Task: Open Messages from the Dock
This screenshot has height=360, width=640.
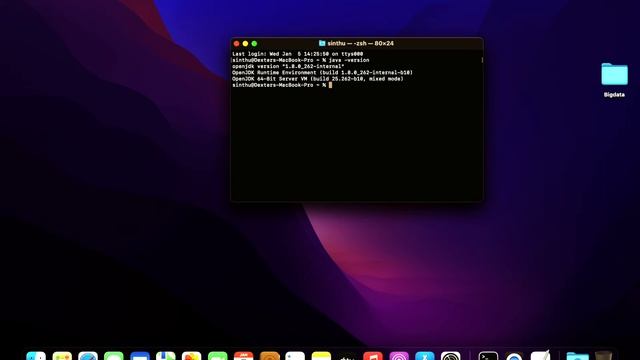Action: click(x=114, y=356)
